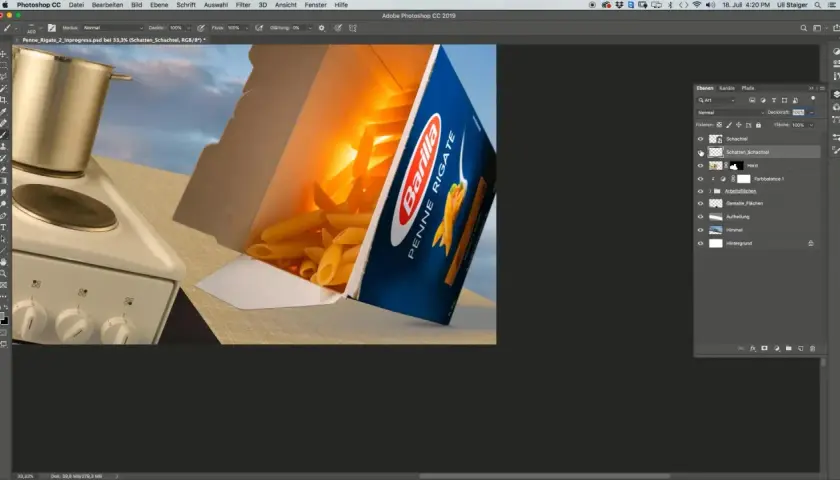
Task: Select the Crop tool
Action: click(4, 100)
